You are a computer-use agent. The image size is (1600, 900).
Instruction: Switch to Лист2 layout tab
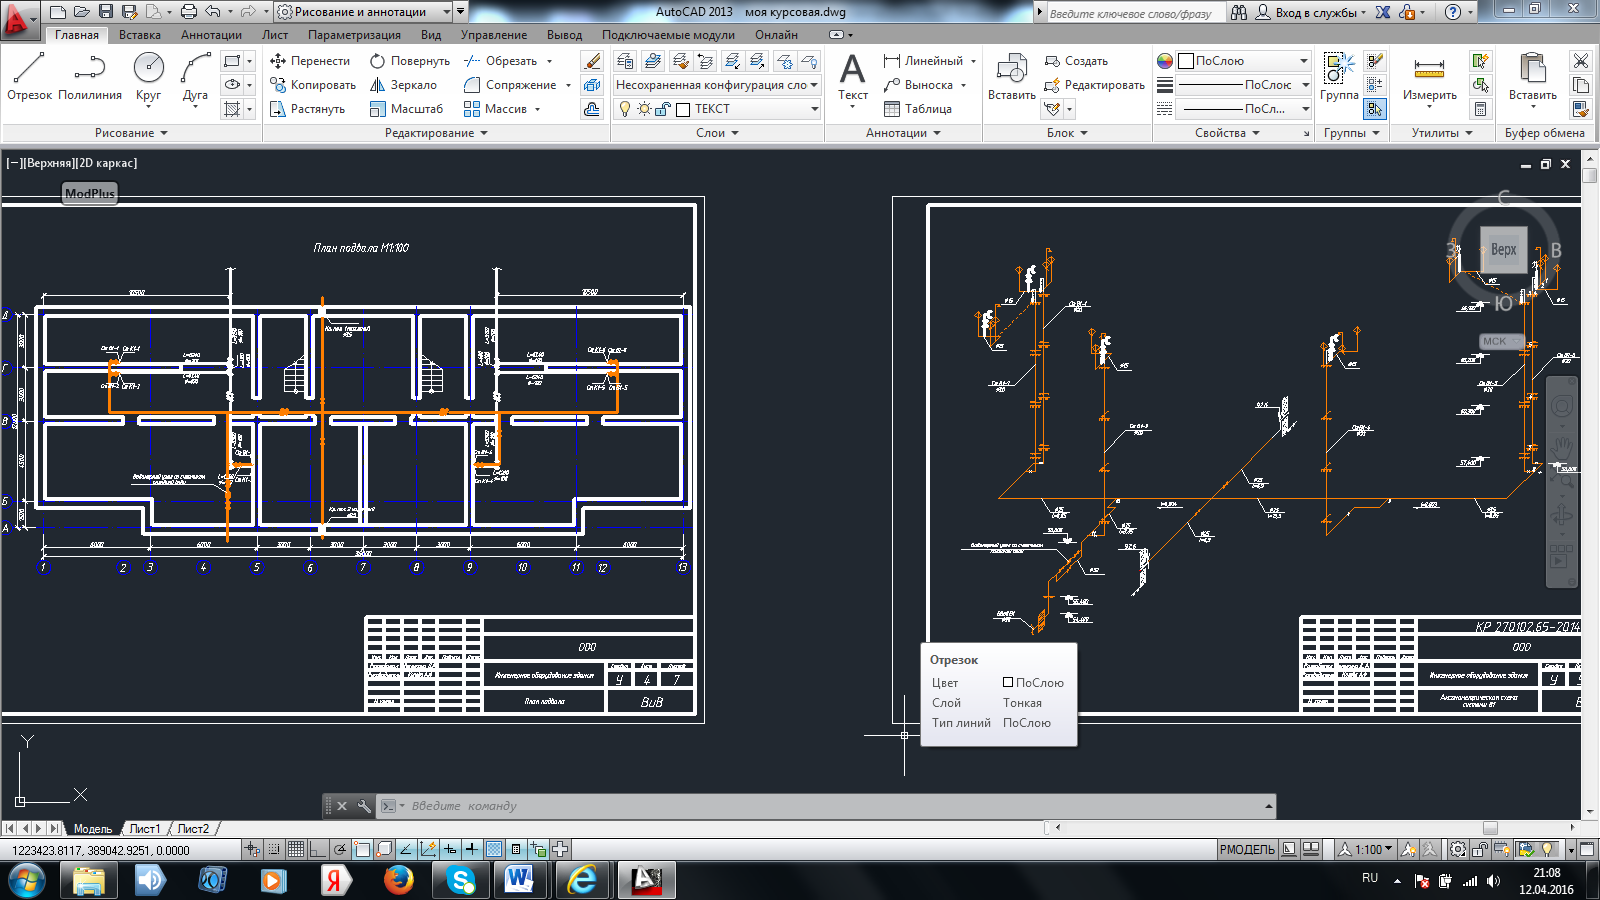193,829
